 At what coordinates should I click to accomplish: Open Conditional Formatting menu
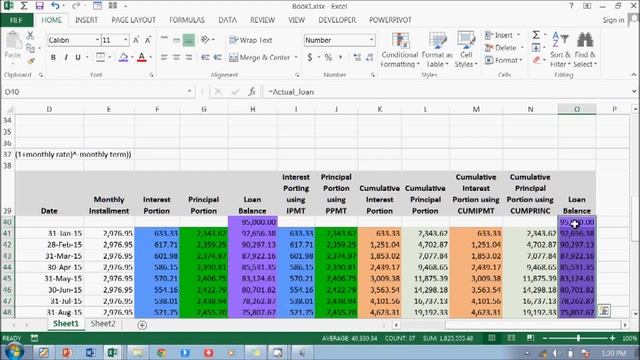click(x=400, y=50)
